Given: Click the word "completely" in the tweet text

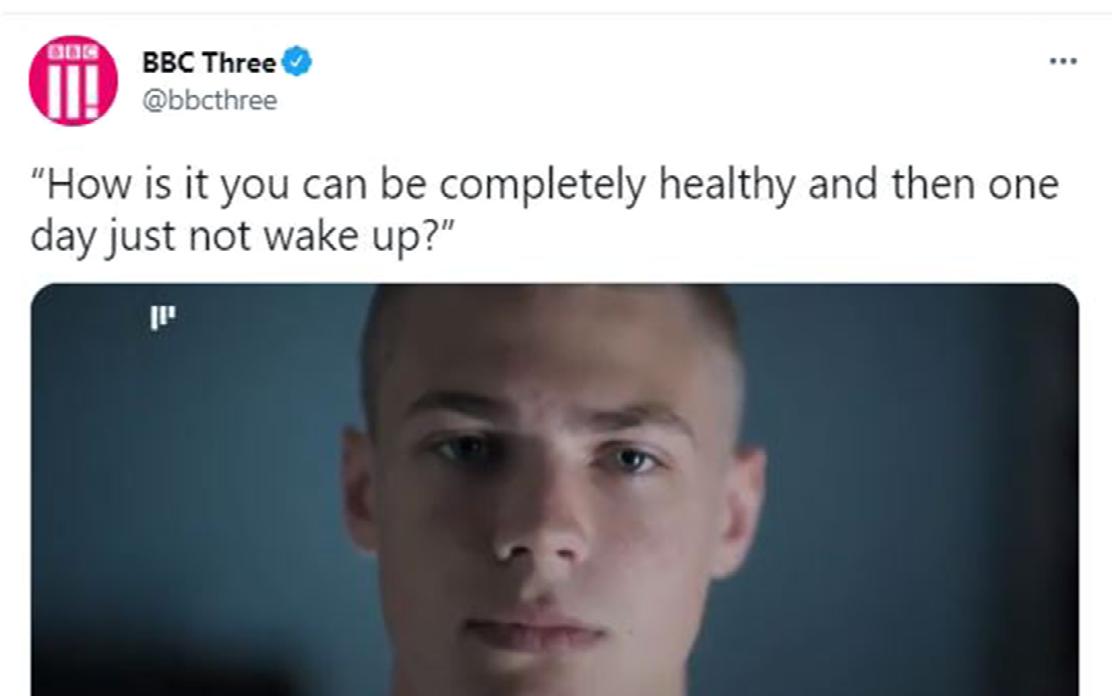Looking at the screenshot, I should (x=543, y=185).
